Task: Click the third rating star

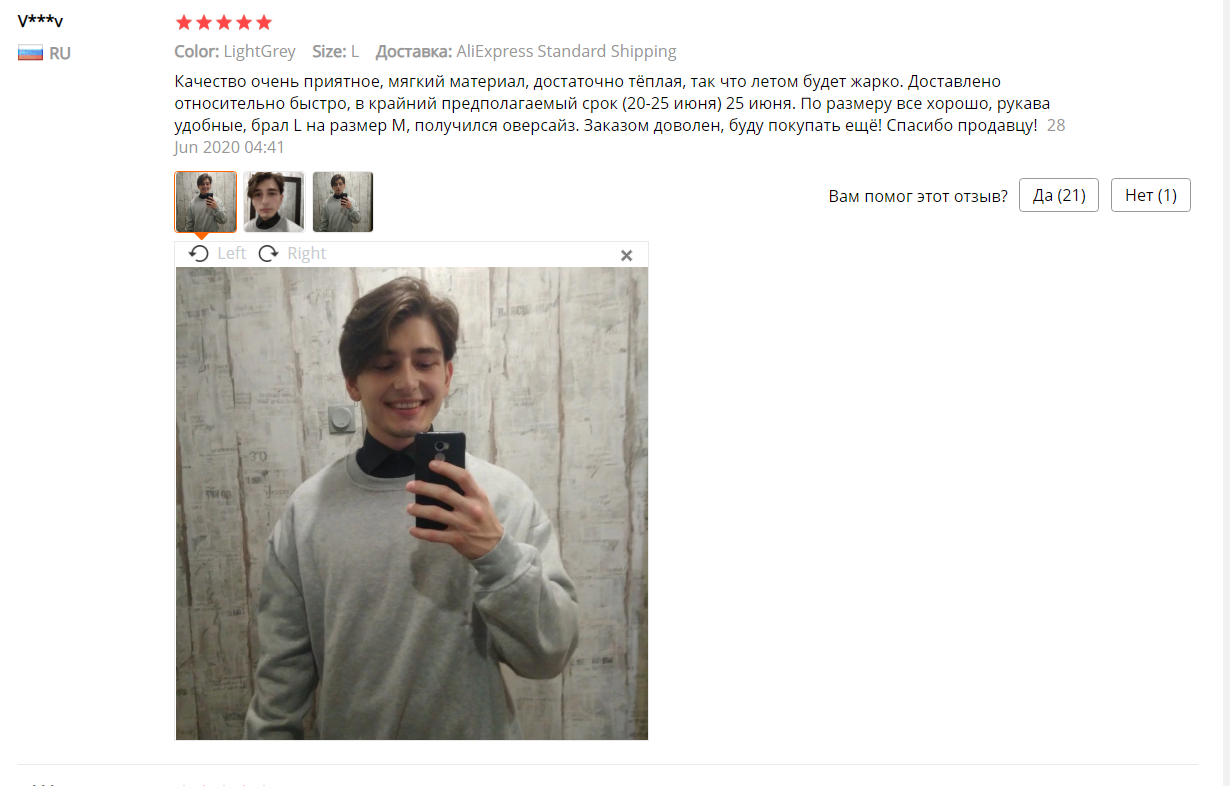Action: (223, 22)
